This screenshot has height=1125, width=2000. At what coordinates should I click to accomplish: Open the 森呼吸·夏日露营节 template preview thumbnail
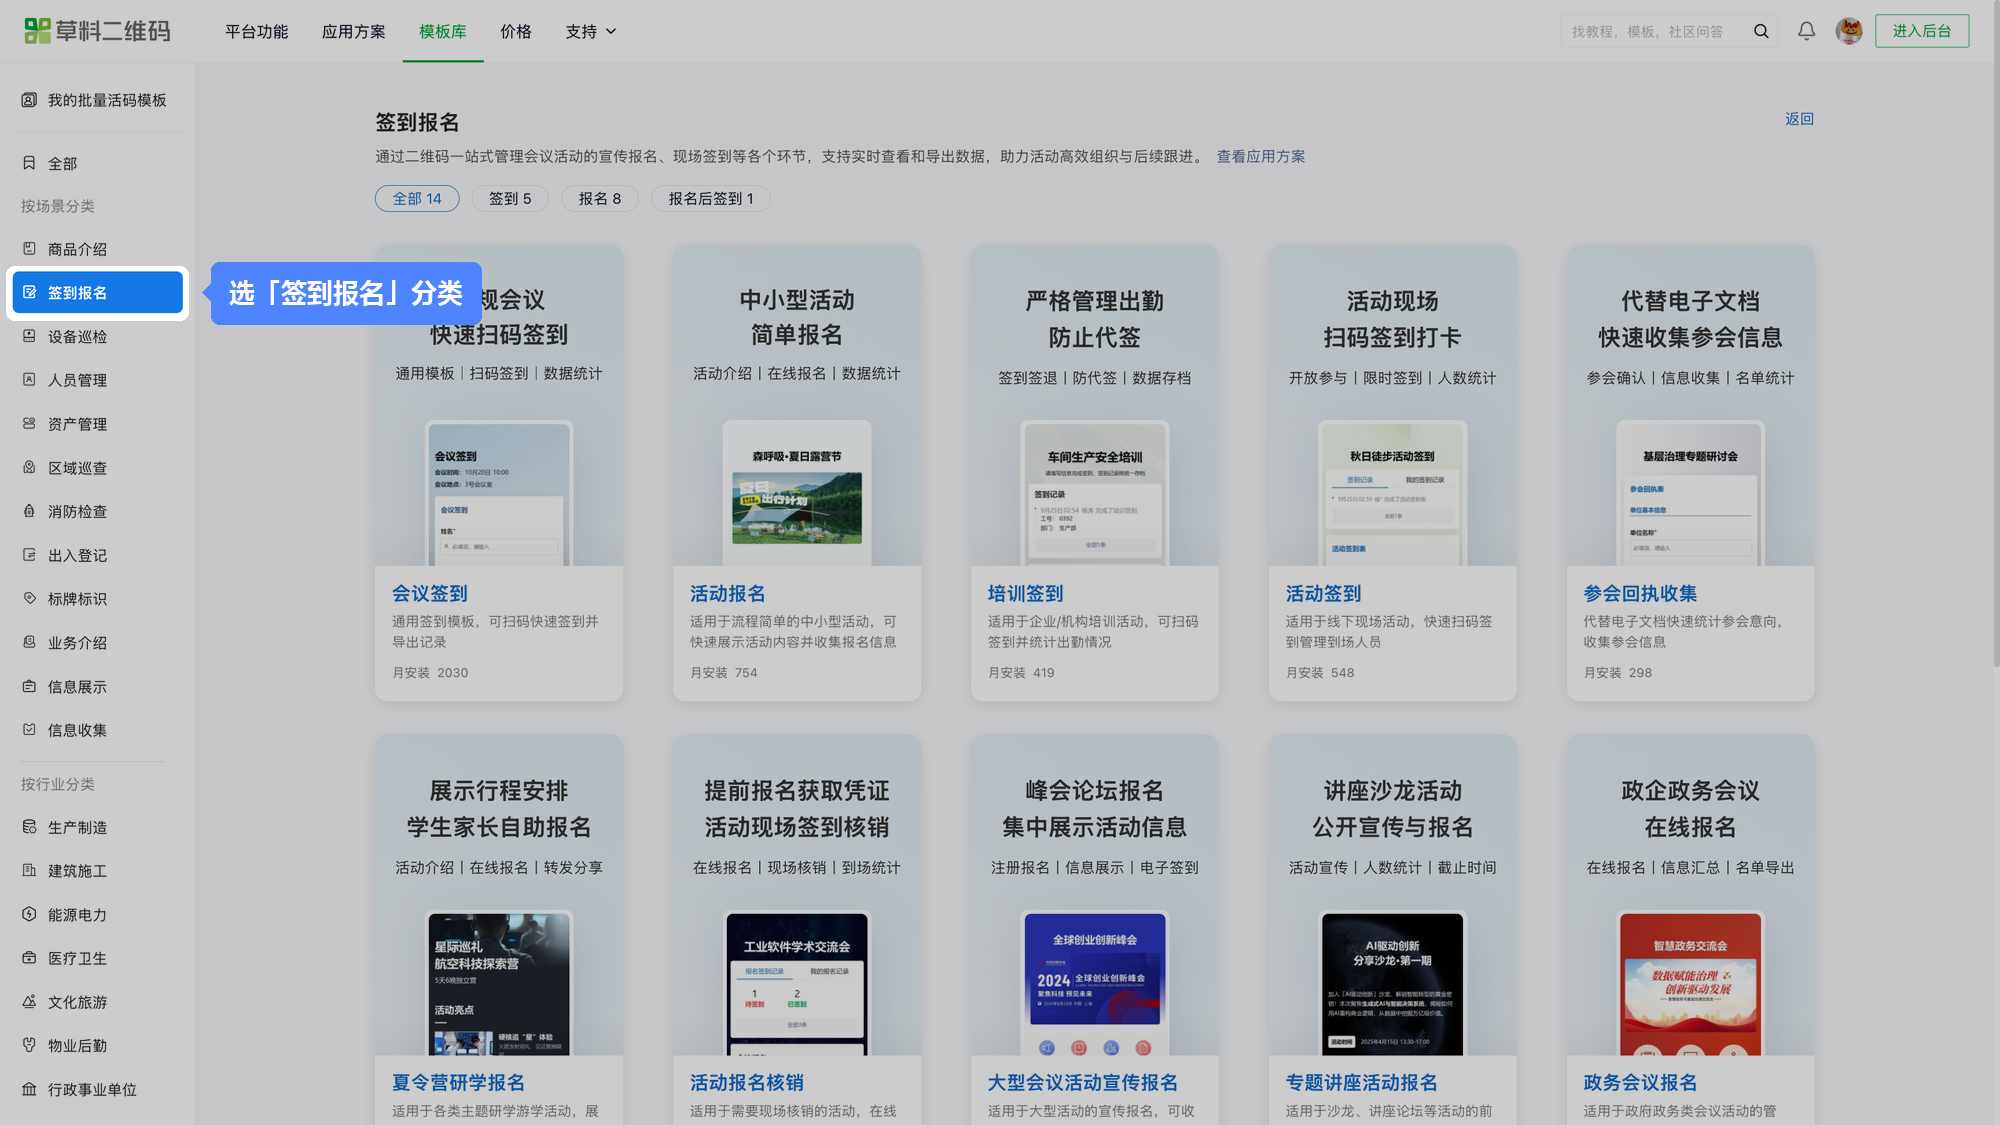point(797,494)
